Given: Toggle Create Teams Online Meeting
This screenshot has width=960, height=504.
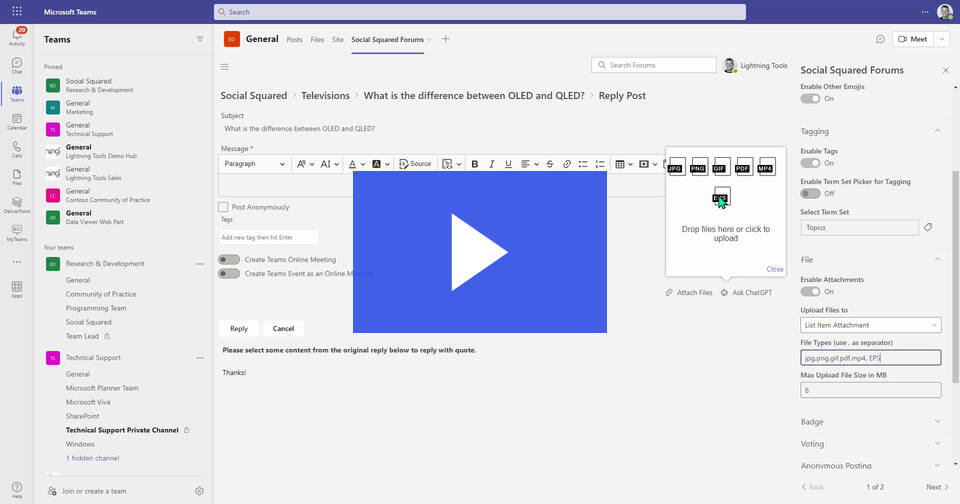Looking at the screenshot, I should point(229,260).
